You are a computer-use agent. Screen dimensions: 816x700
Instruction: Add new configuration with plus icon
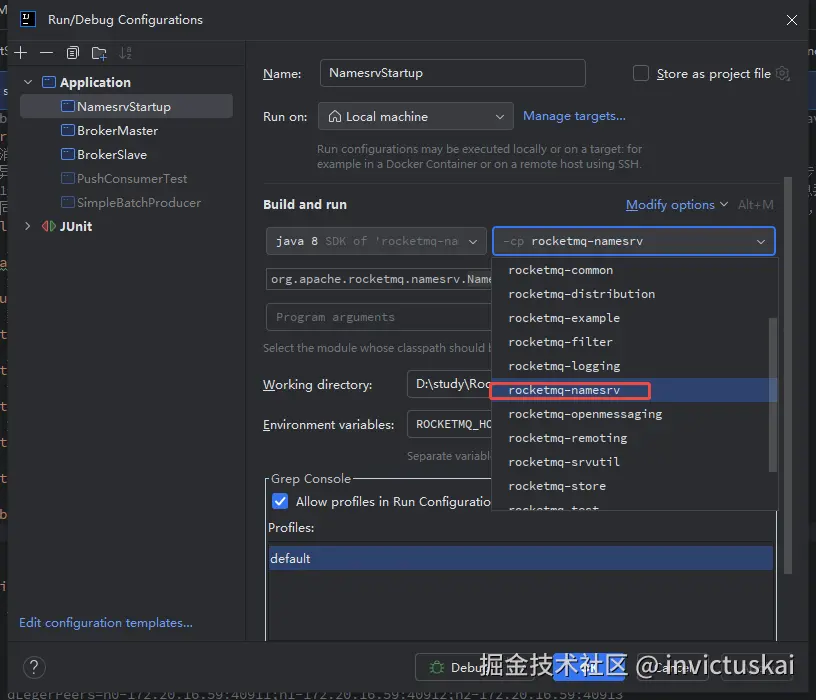21,53
